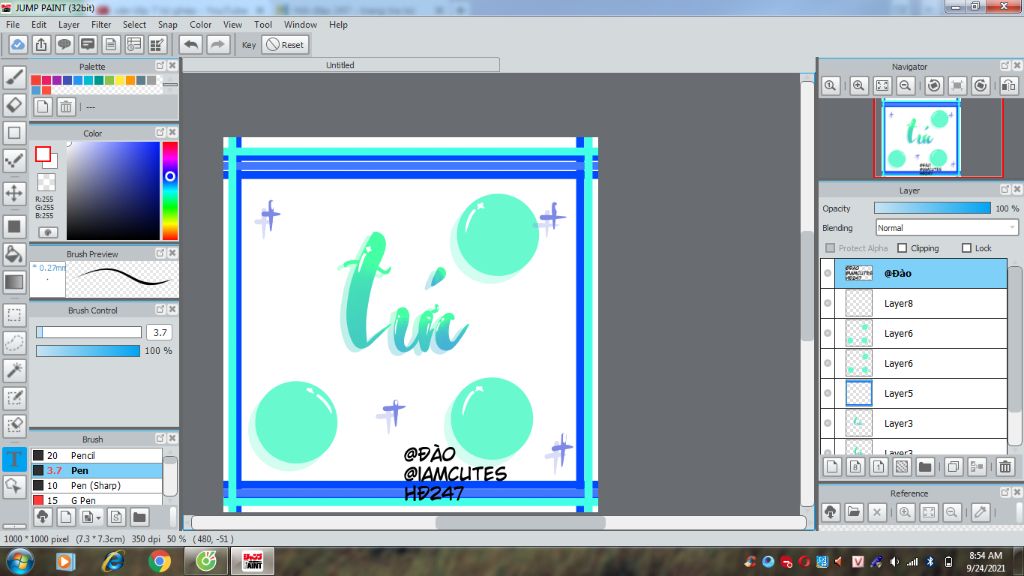
Task: Flip the view with Navigator flip icon
Action: tap(1008, 86)
